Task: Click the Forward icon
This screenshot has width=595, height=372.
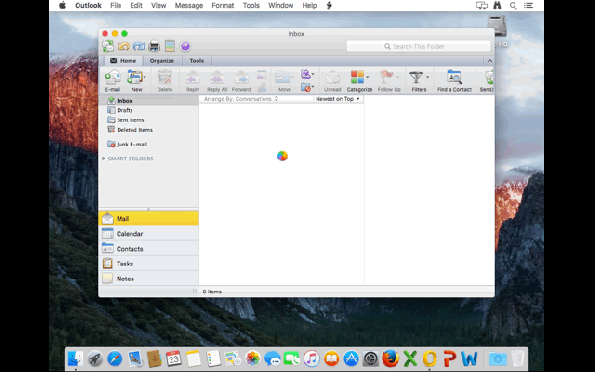Action: pos(241,81)
